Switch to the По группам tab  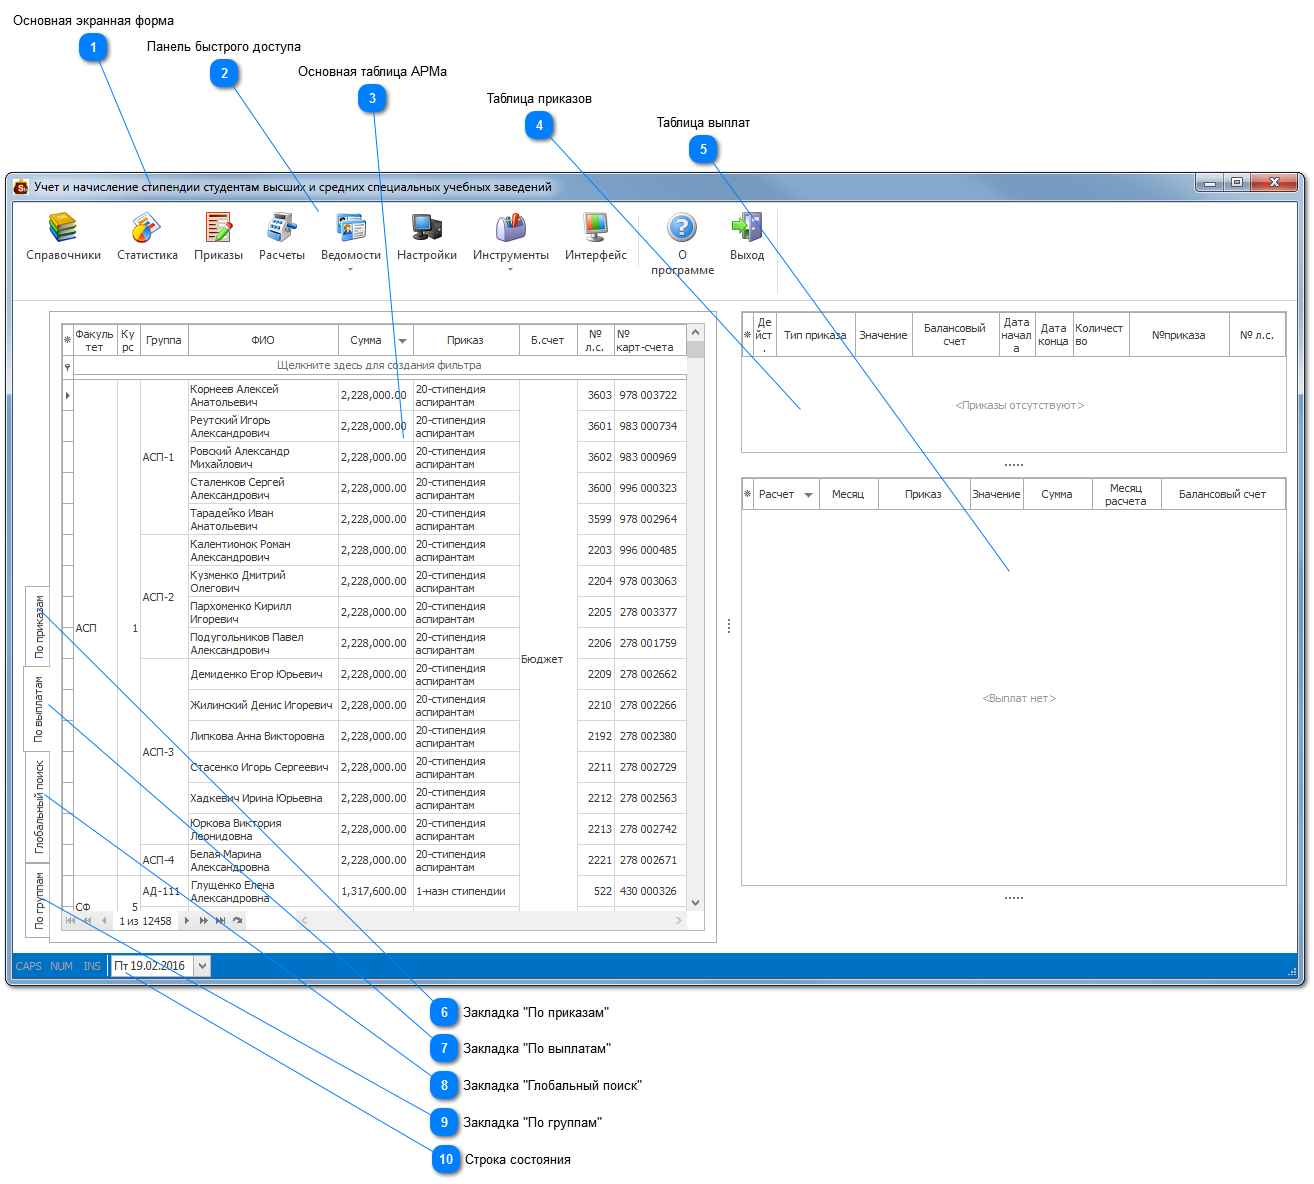[38, 900]
